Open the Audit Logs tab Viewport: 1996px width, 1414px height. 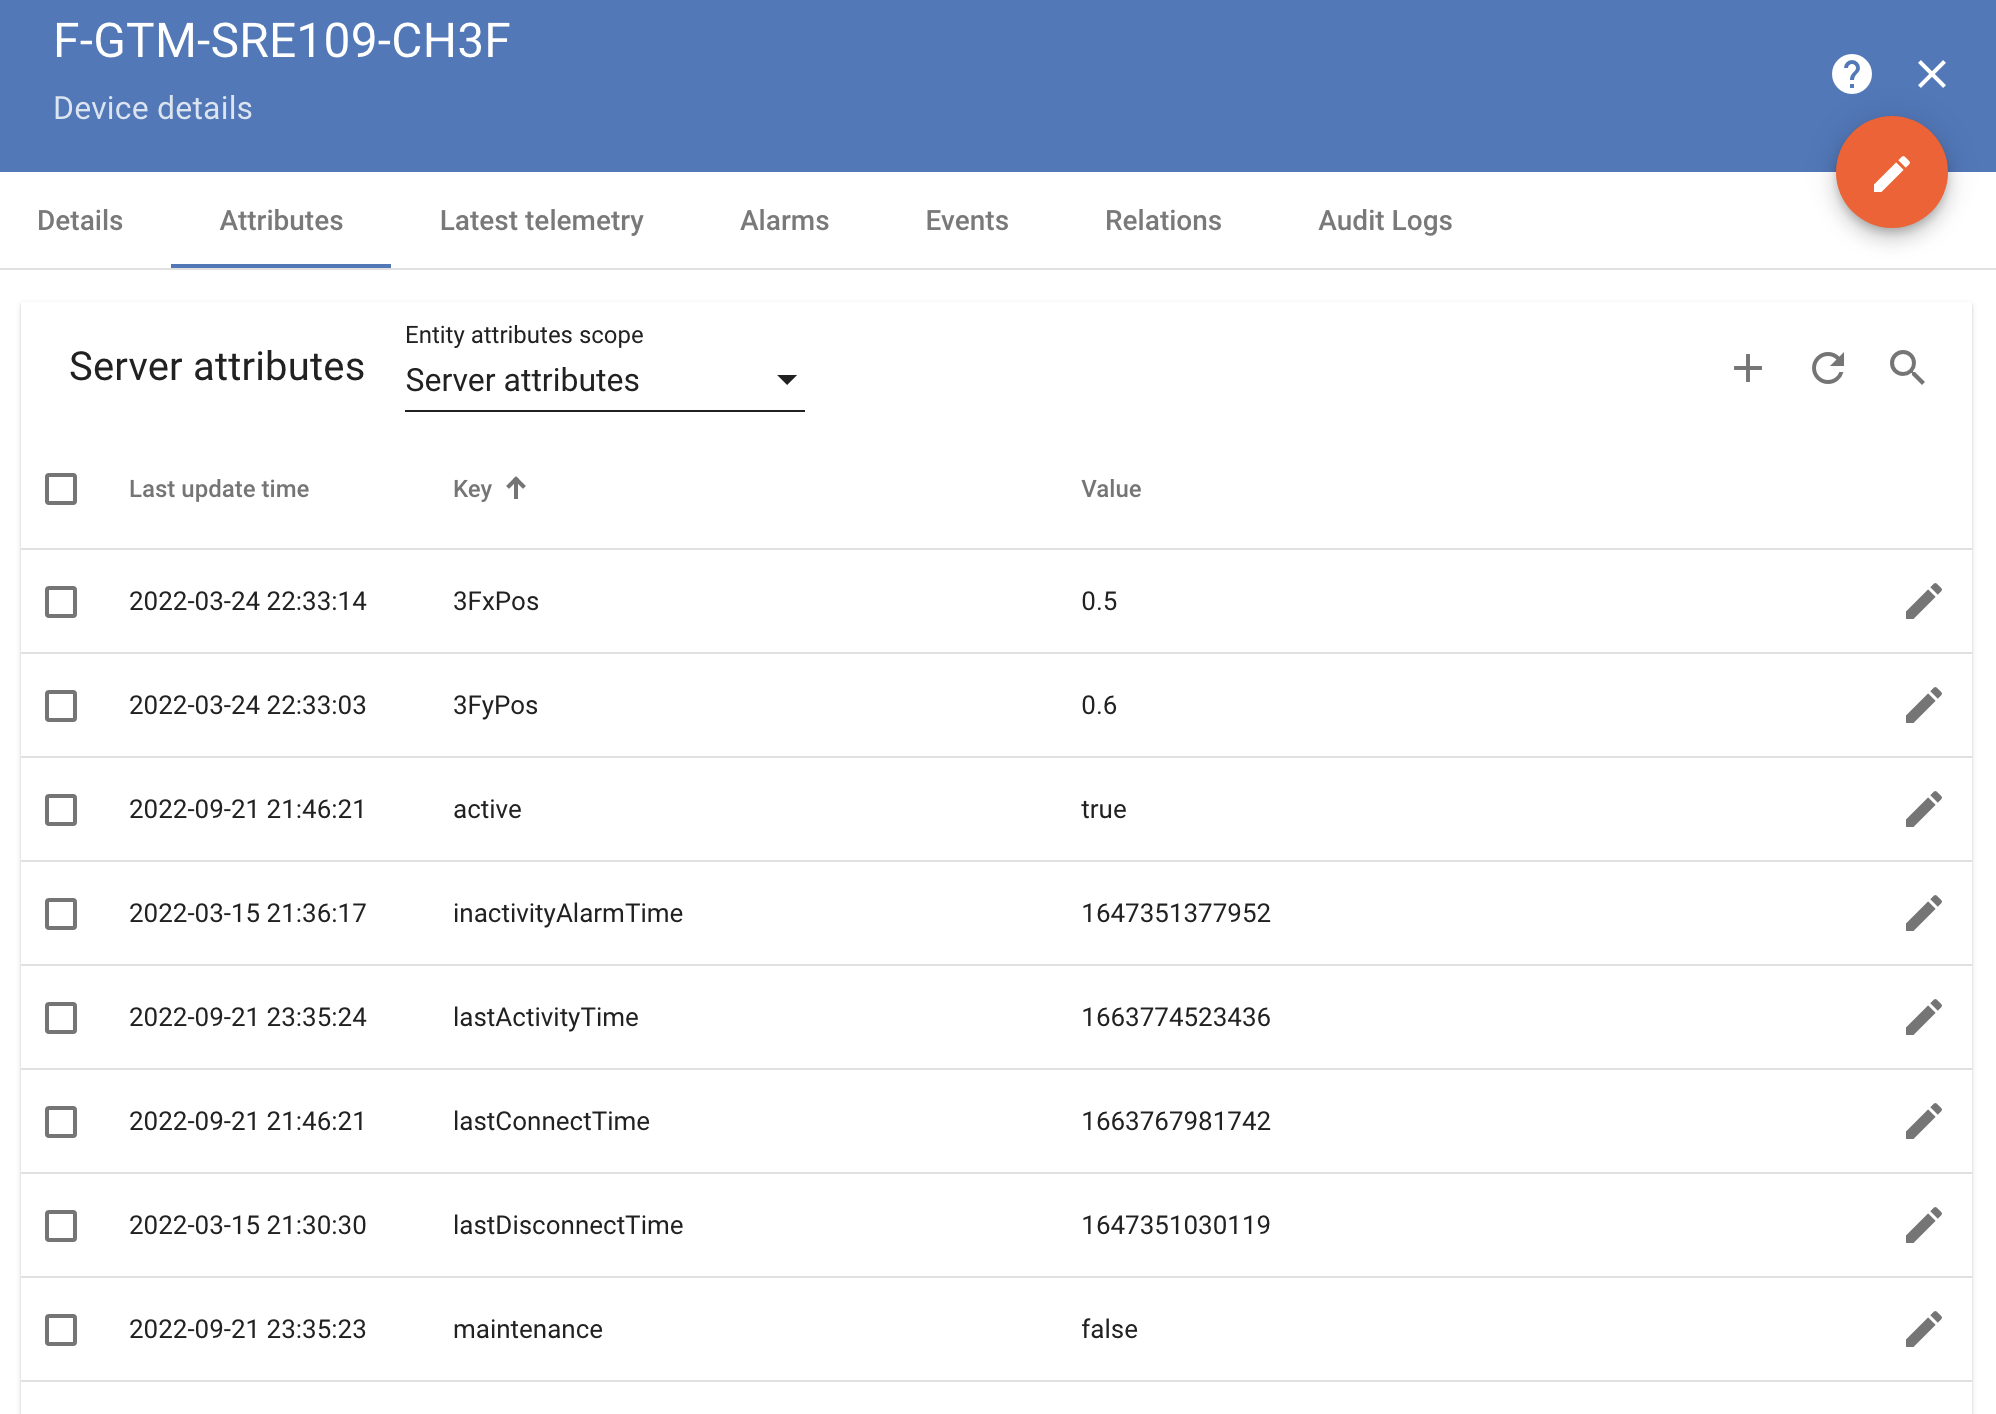[1384, 221]
